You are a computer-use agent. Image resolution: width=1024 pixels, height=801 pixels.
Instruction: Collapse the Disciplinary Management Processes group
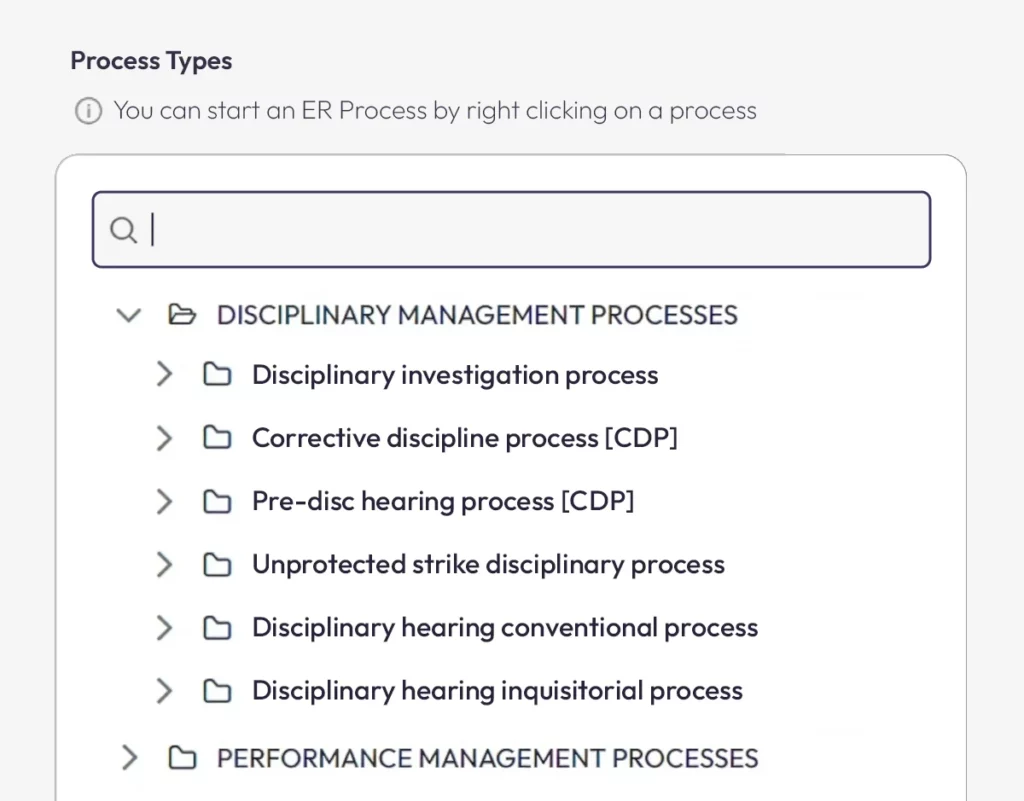[129, 315]
